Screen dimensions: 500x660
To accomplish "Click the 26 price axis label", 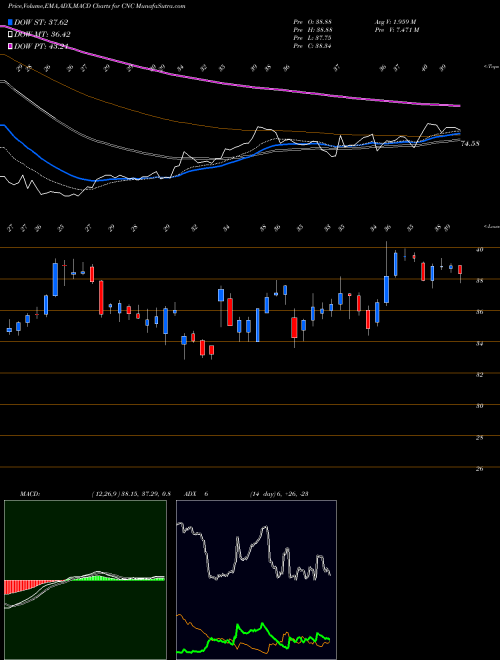I will click(479, 469).
